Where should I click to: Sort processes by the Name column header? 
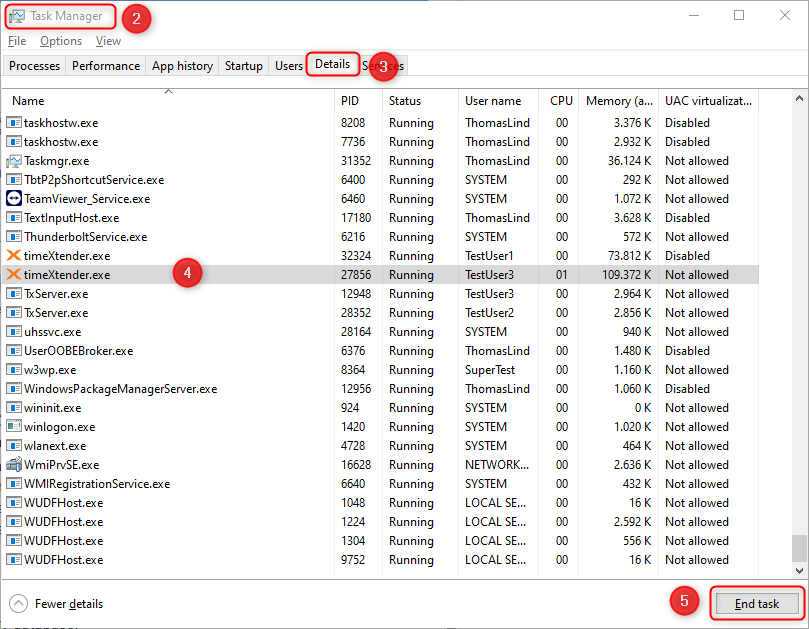pyautogui.click(x=168, y=100)
